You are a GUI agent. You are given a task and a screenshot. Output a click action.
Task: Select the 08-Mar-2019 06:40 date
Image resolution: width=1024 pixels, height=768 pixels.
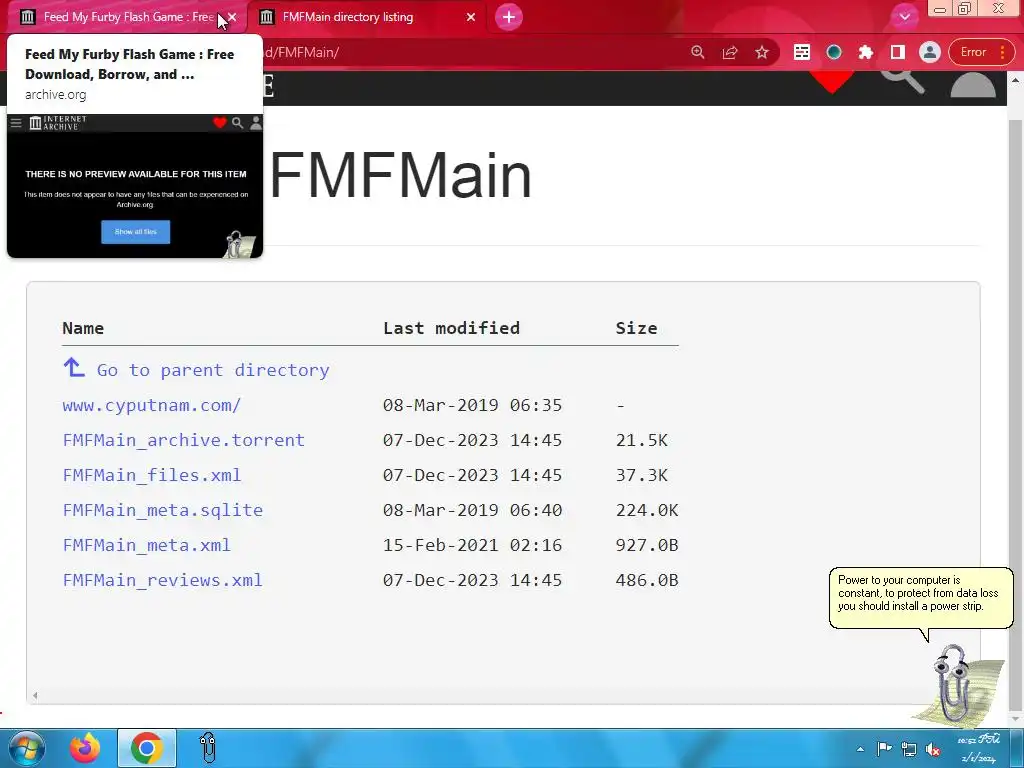(x=472, y=510)
